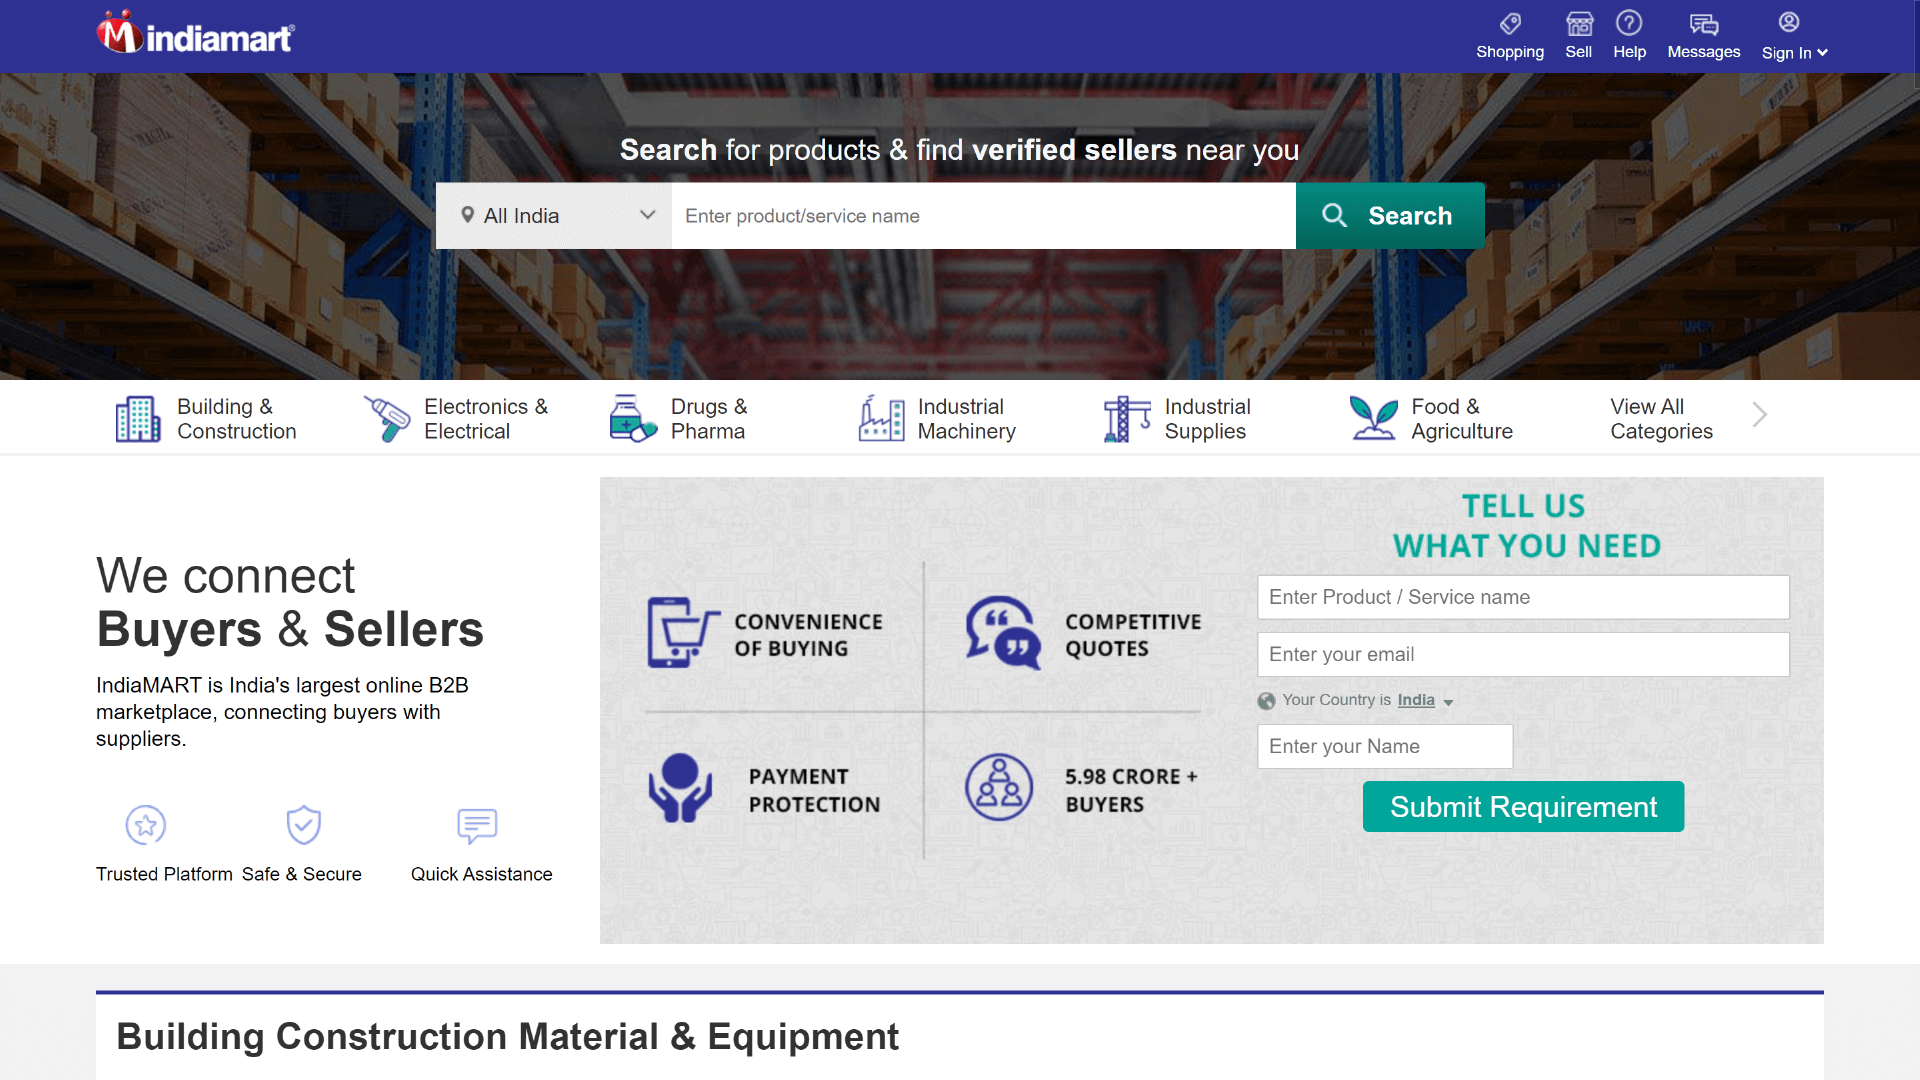This screenshot has height=1080, width=1920.
Task: Open Industrial Supplies category
Action: pos(1177,418)
